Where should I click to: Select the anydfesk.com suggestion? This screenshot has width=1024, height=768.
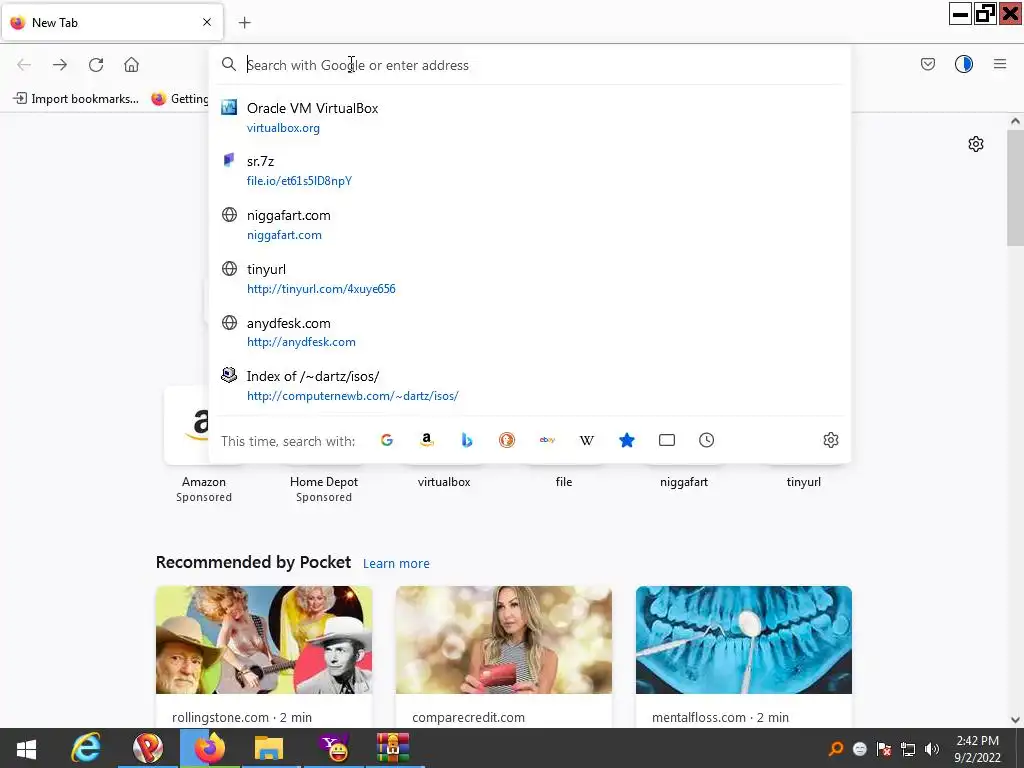tap(530, 332)
